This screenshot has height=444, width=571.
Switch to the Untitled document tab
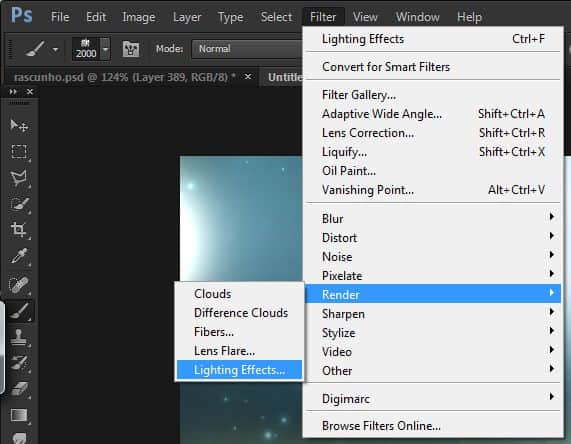282,77
